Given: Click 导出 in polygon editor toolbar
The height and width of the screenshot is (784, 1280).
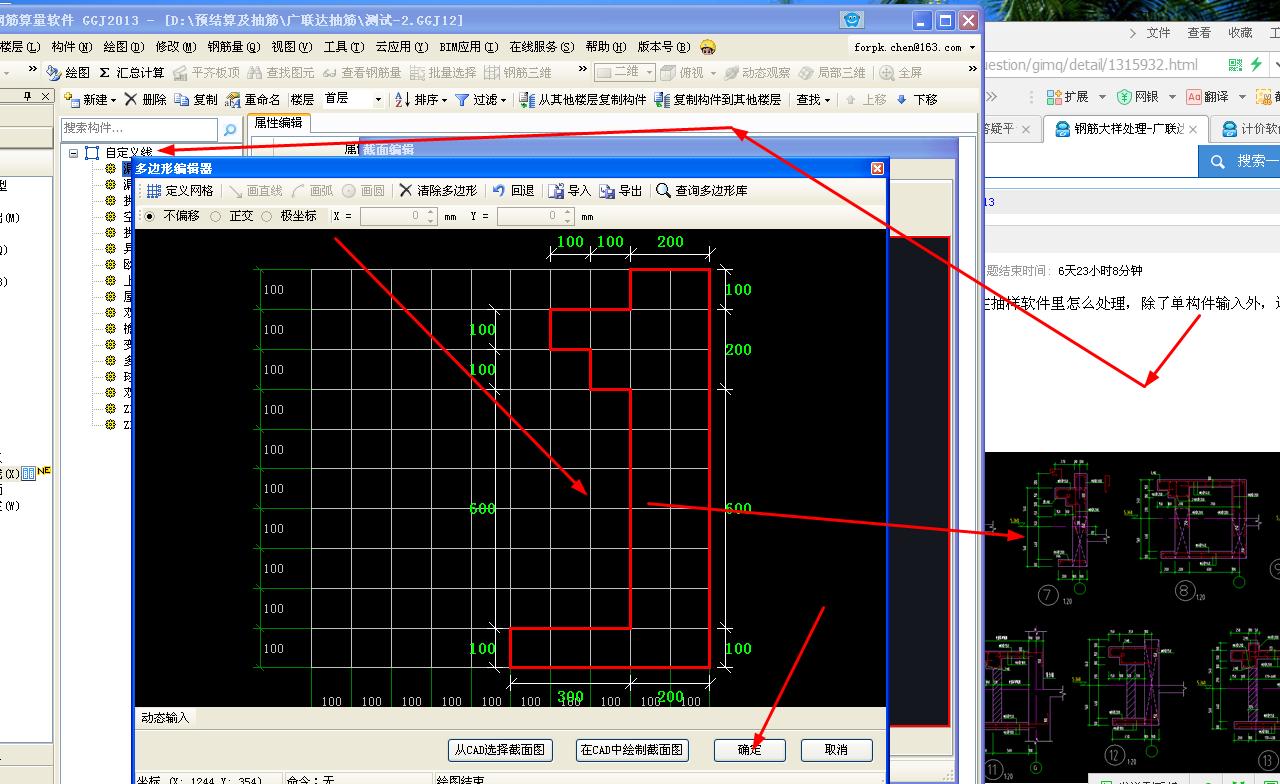Looking at the screenshot, I should [620, 190].
